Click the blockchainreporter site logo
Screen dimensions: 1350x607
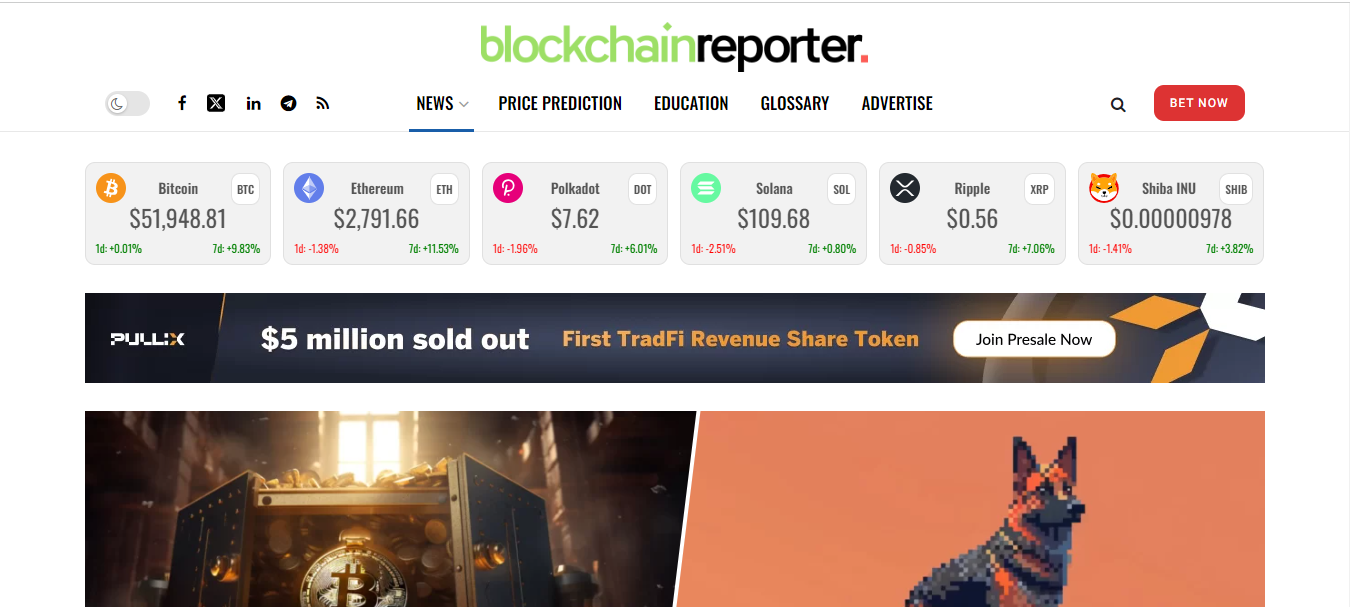click(x=674, y=45)
